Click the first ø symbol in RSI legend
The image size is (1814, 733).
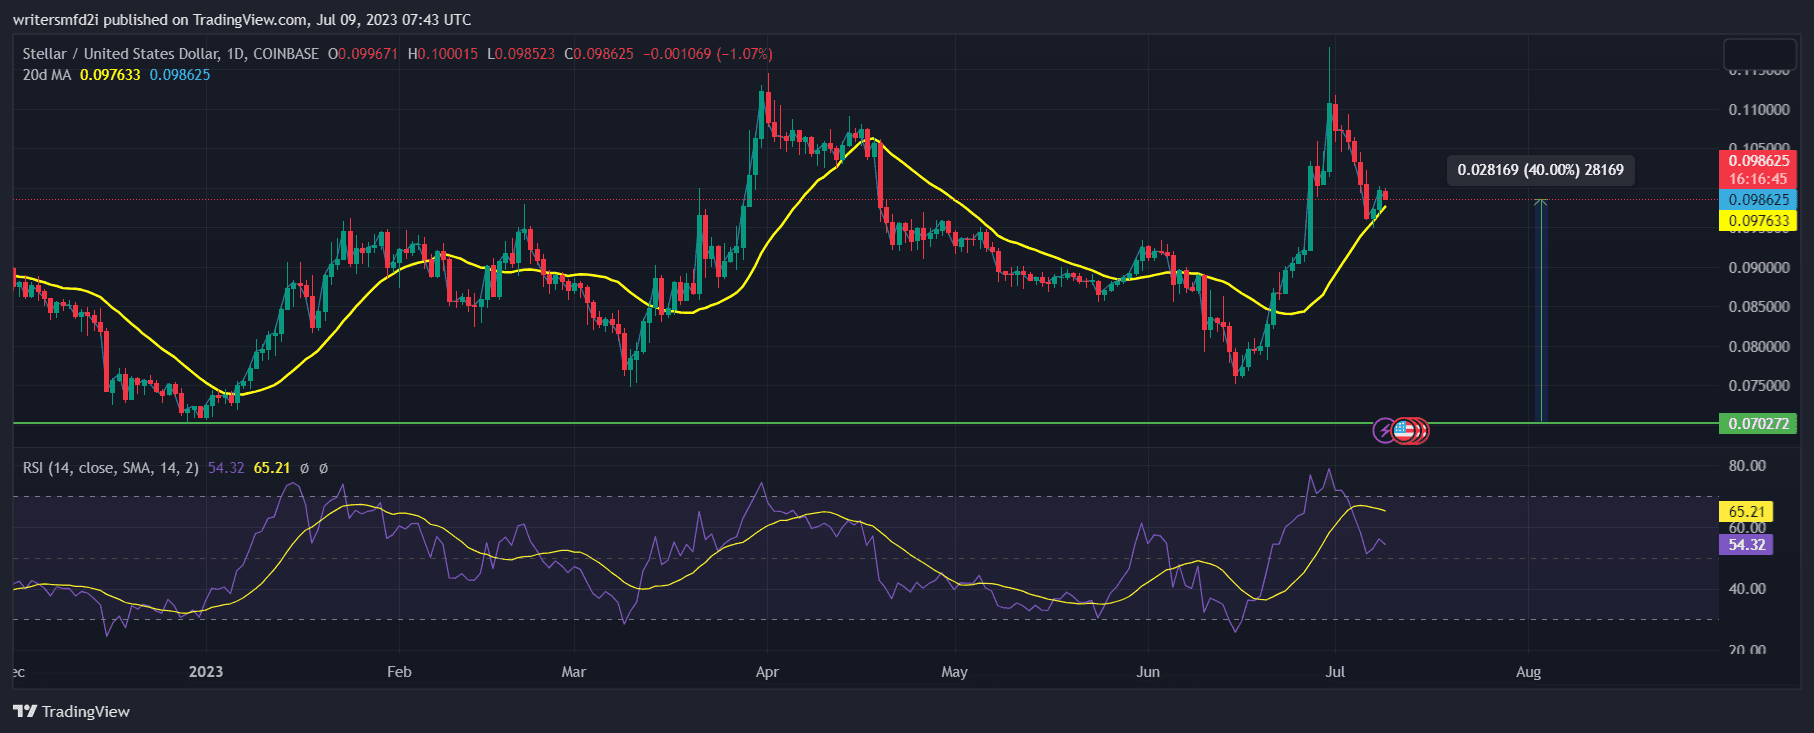[x=305, y=468]
